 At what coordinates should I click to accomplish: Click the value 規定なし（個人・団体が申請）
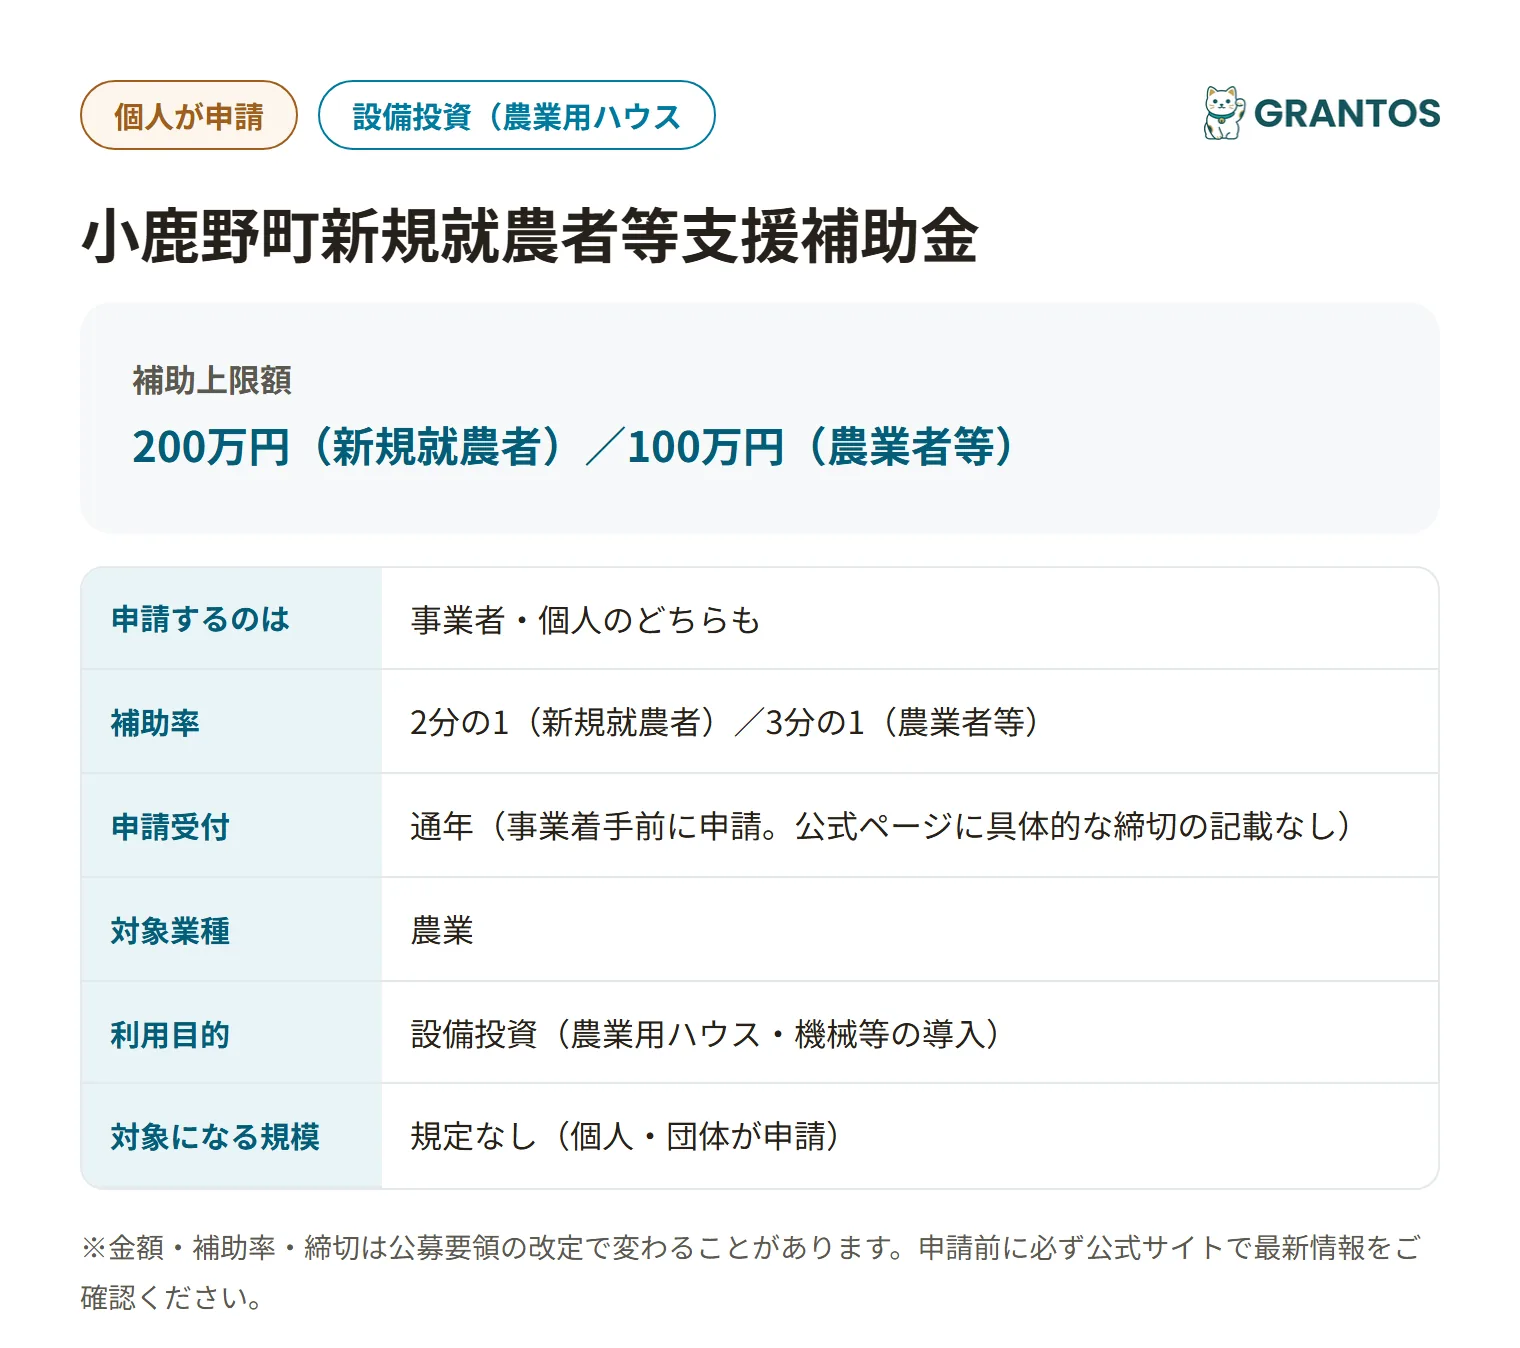point(625,1137)
